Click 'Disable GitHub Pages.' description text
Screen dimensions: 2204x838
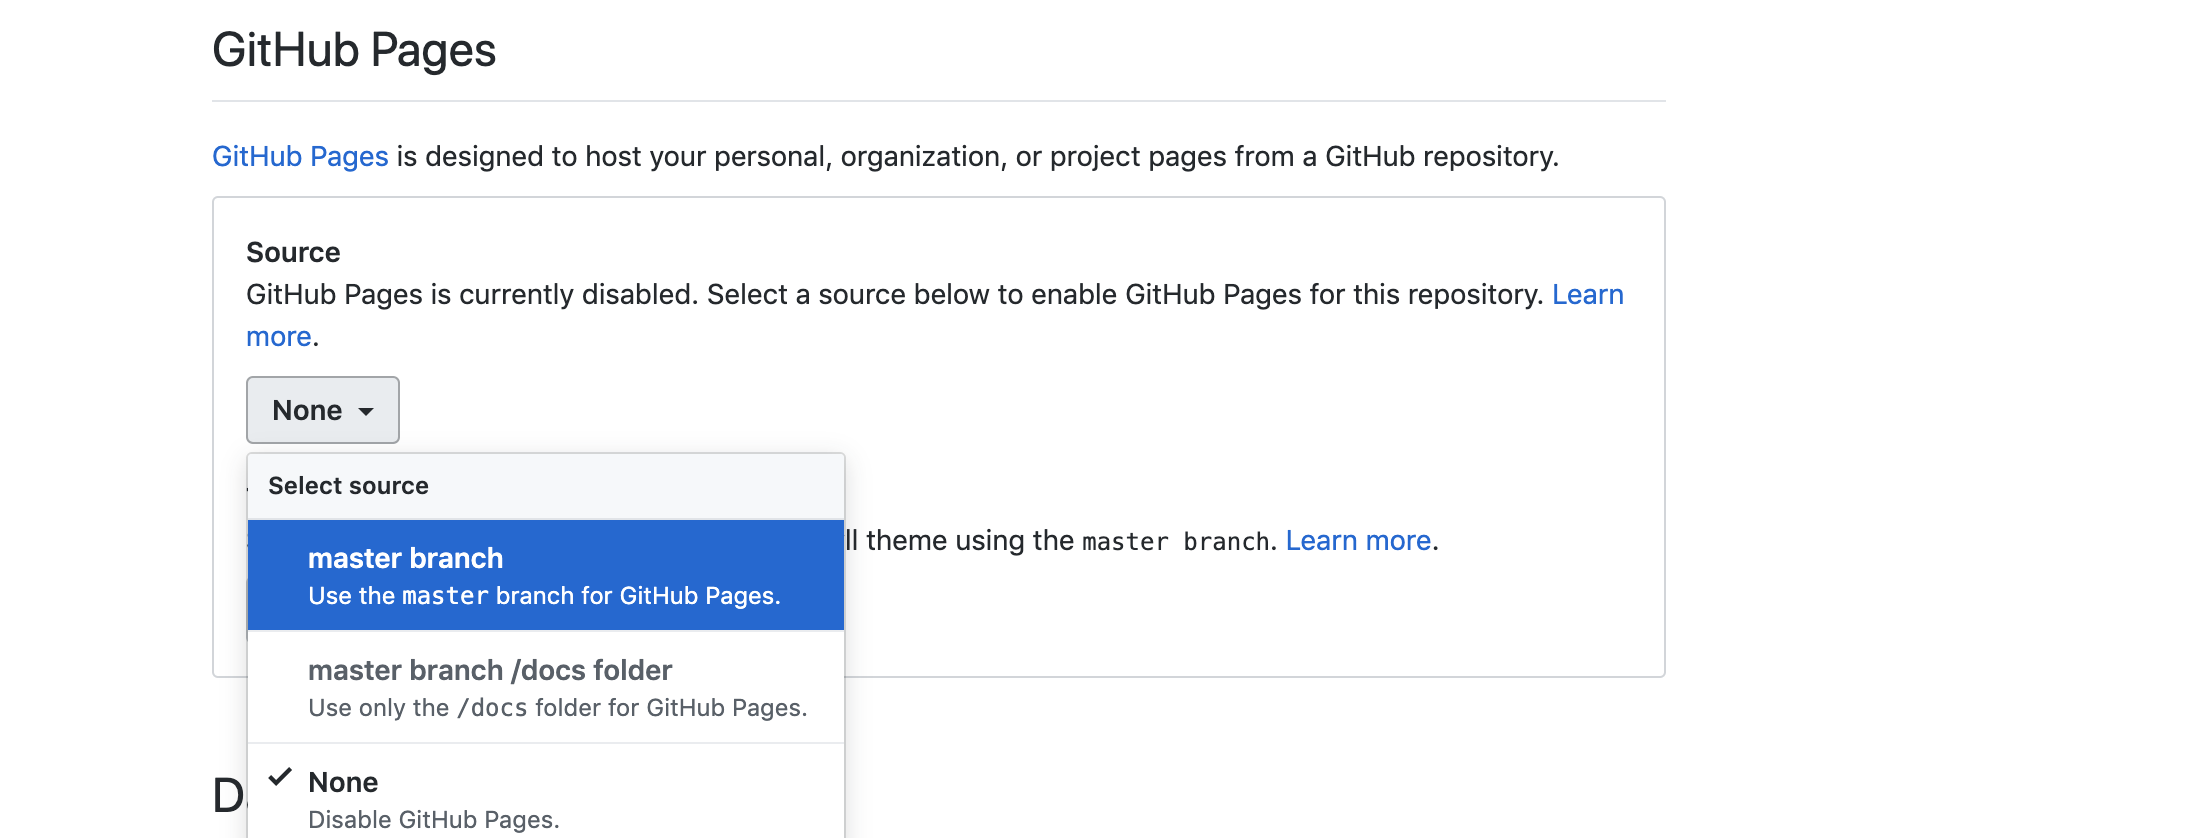433,820
